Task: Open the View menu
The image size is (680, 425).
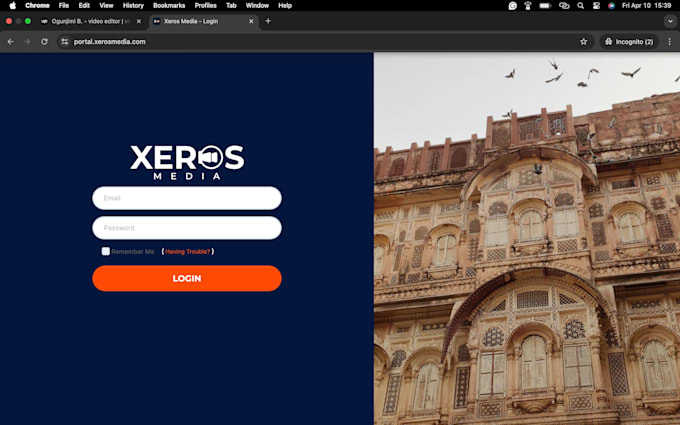Action: pos(106,6)
